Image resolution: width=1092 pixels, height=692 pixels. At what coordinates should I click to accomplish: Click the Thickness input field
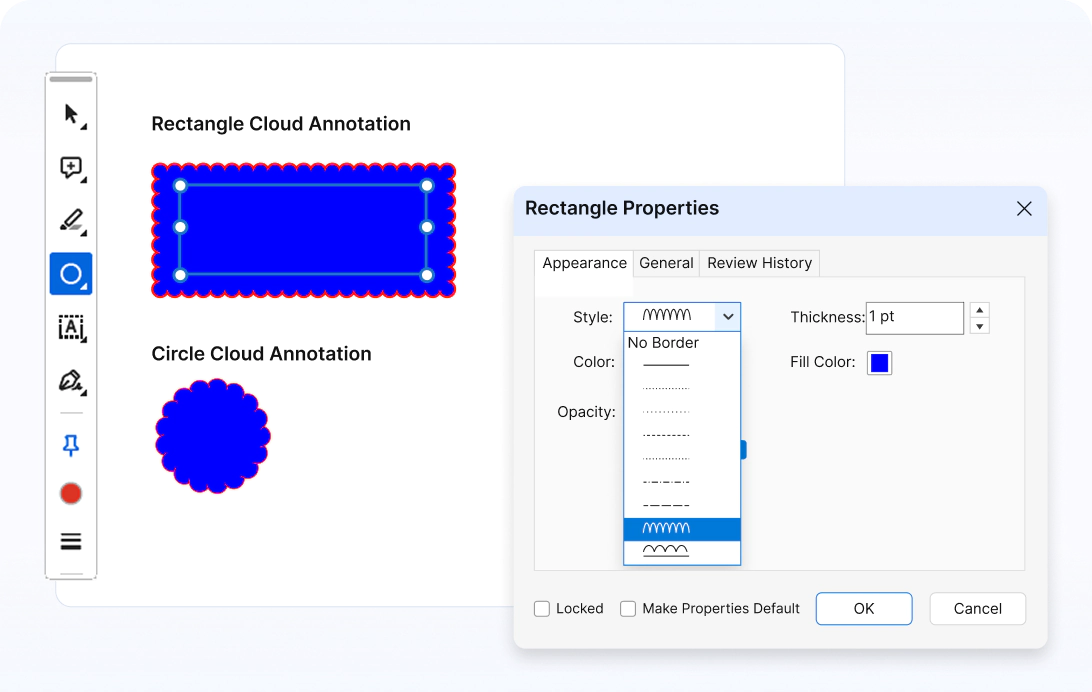[x=914, y=318]
